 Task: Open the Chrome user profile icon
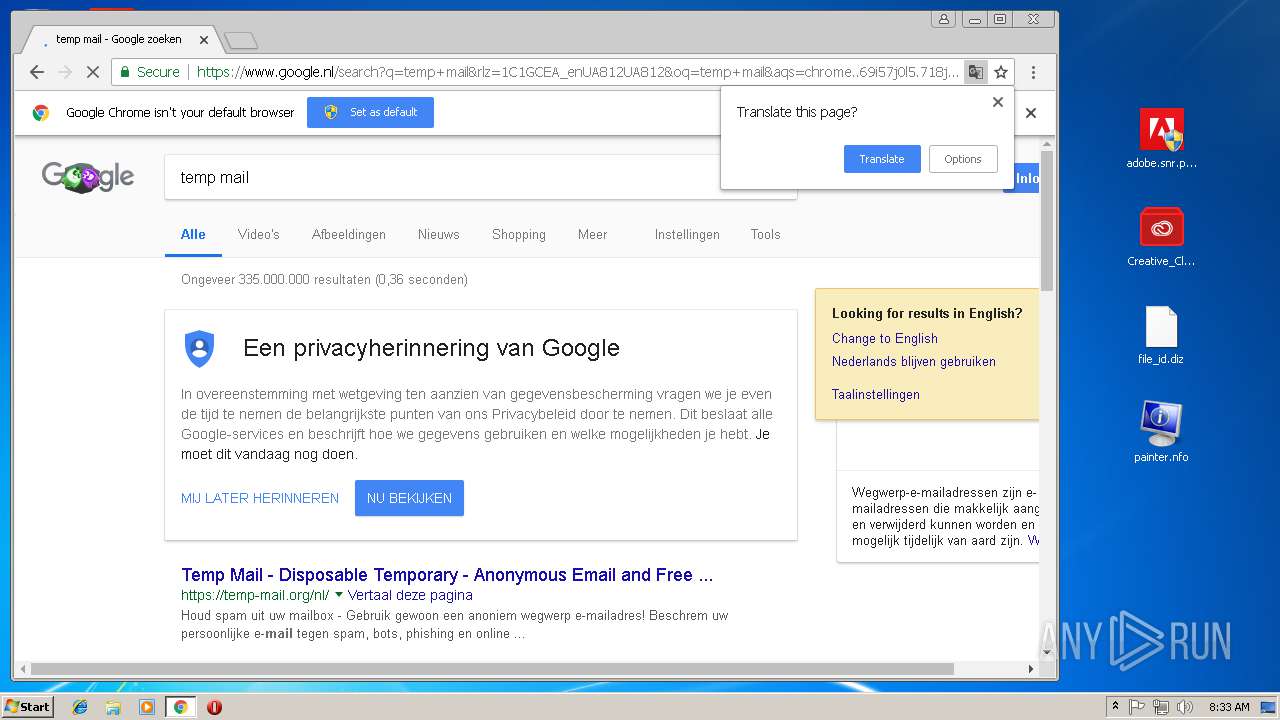point(943,19)
